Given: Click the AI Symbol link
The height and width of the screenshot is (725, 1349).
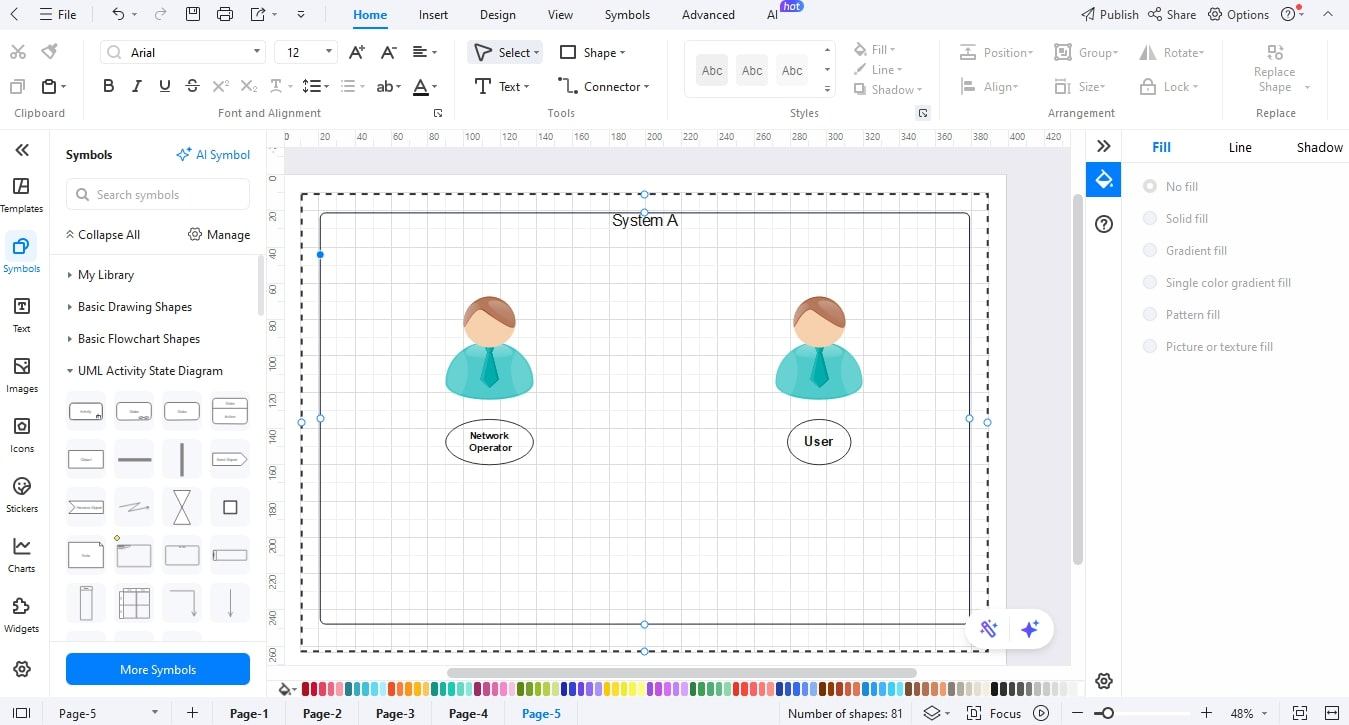Looking at the screenshot, I should click(213, 154).
